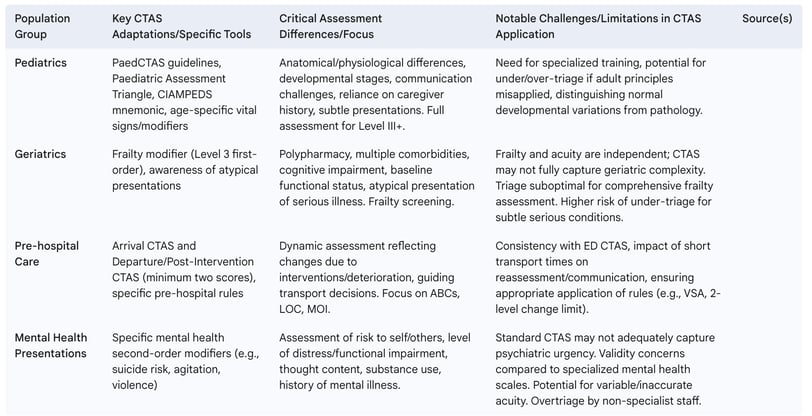This screenshot has height=416, width=812.
Task: Click the Frailty and acuity are independent cell
Action: pyautogui.click(x=604, y=185)
